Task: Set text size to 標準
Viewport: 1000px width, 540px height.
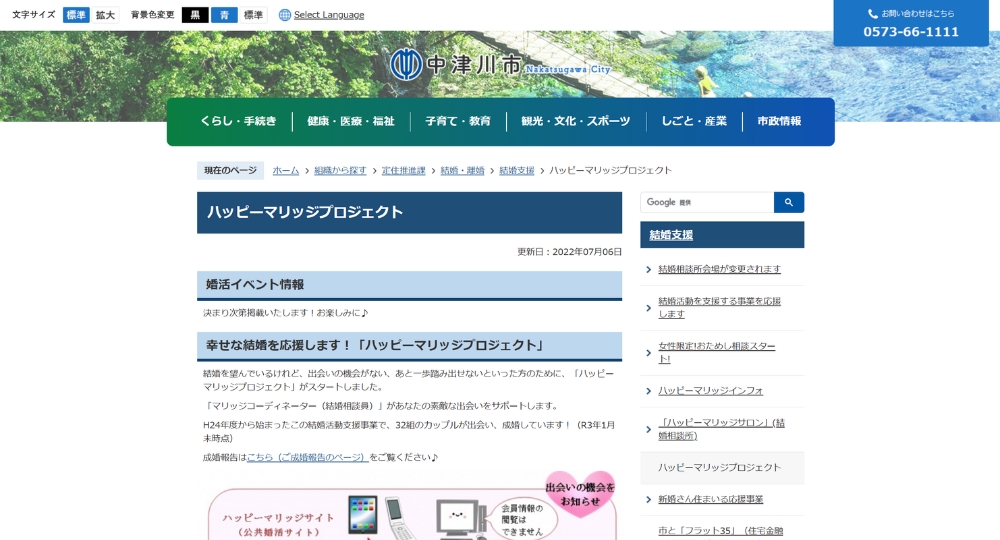Action: tap(76, 15)
